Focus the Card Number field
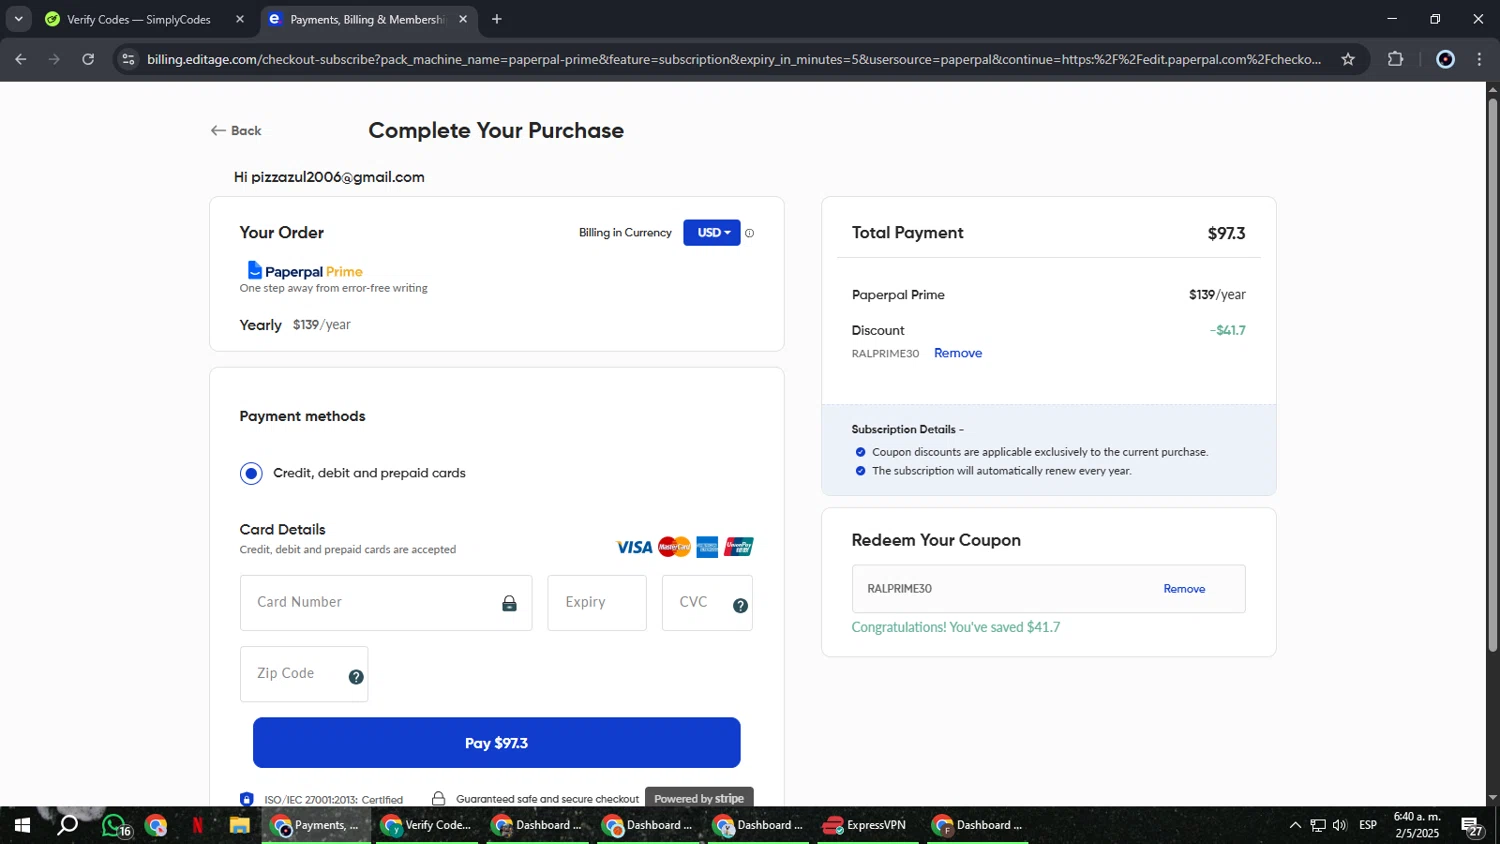Image resolution: width=1500 pixels, height=844 pixels. point(386,603)
